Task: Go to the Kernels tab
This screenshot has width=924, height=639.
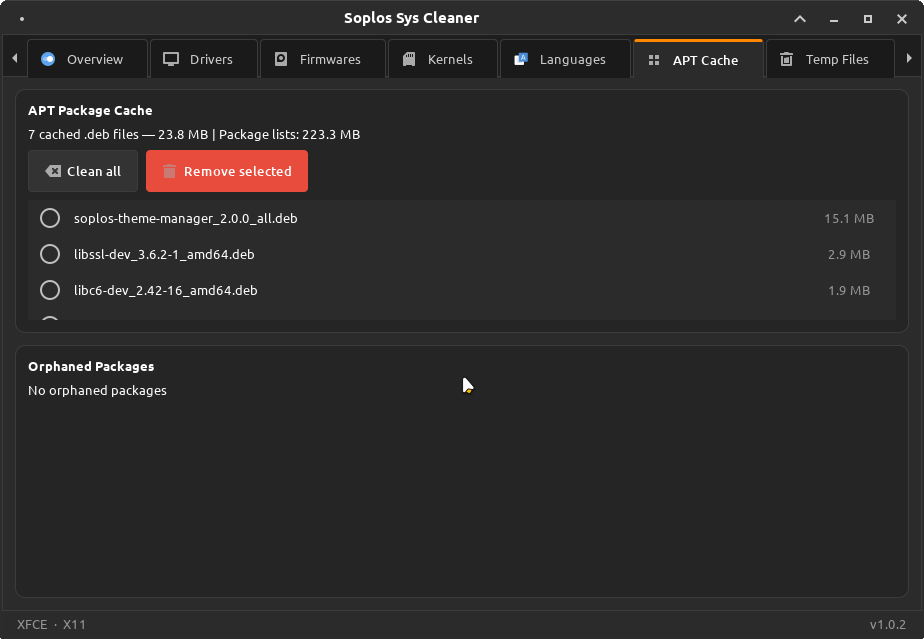Action: (443, 59)
